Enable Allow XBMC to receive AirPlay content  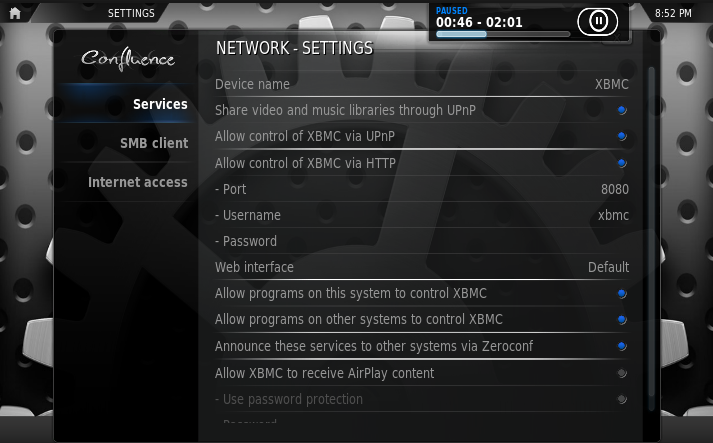click(621, 373)
